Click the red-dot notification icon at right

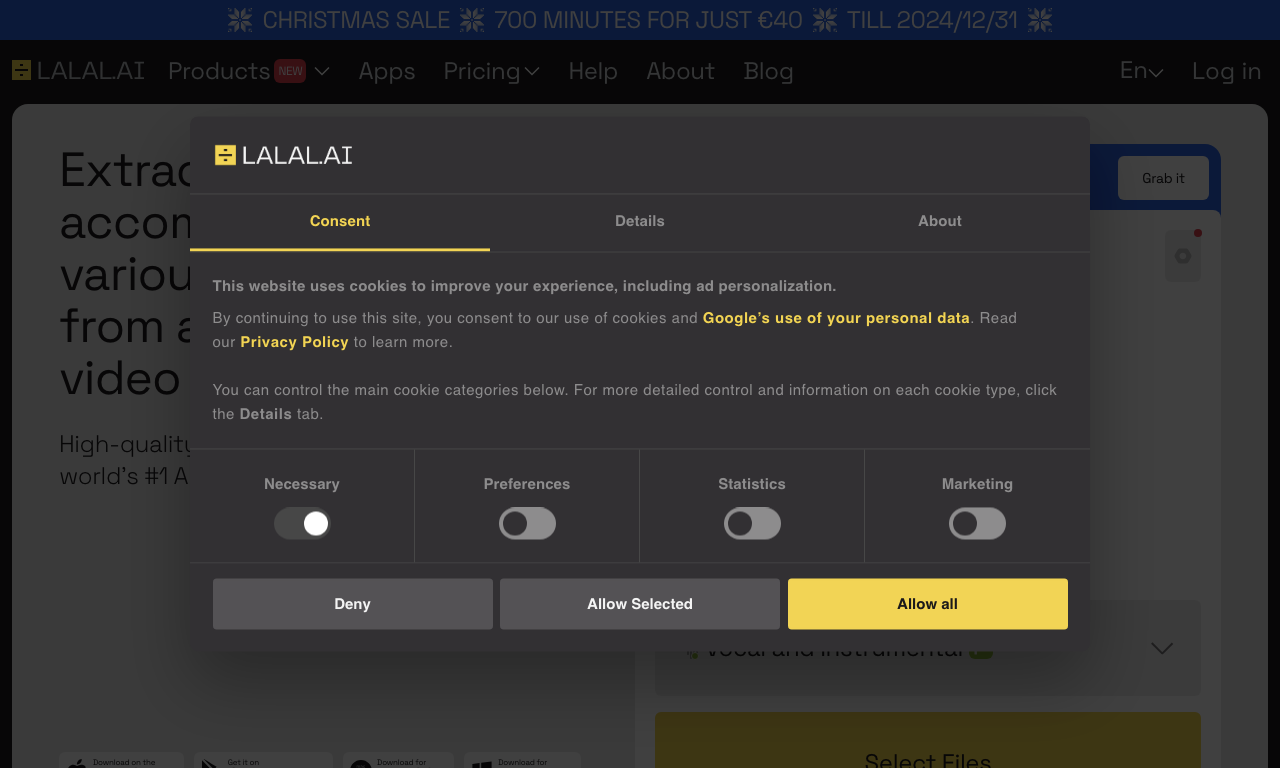click(x=1183, y=255)
